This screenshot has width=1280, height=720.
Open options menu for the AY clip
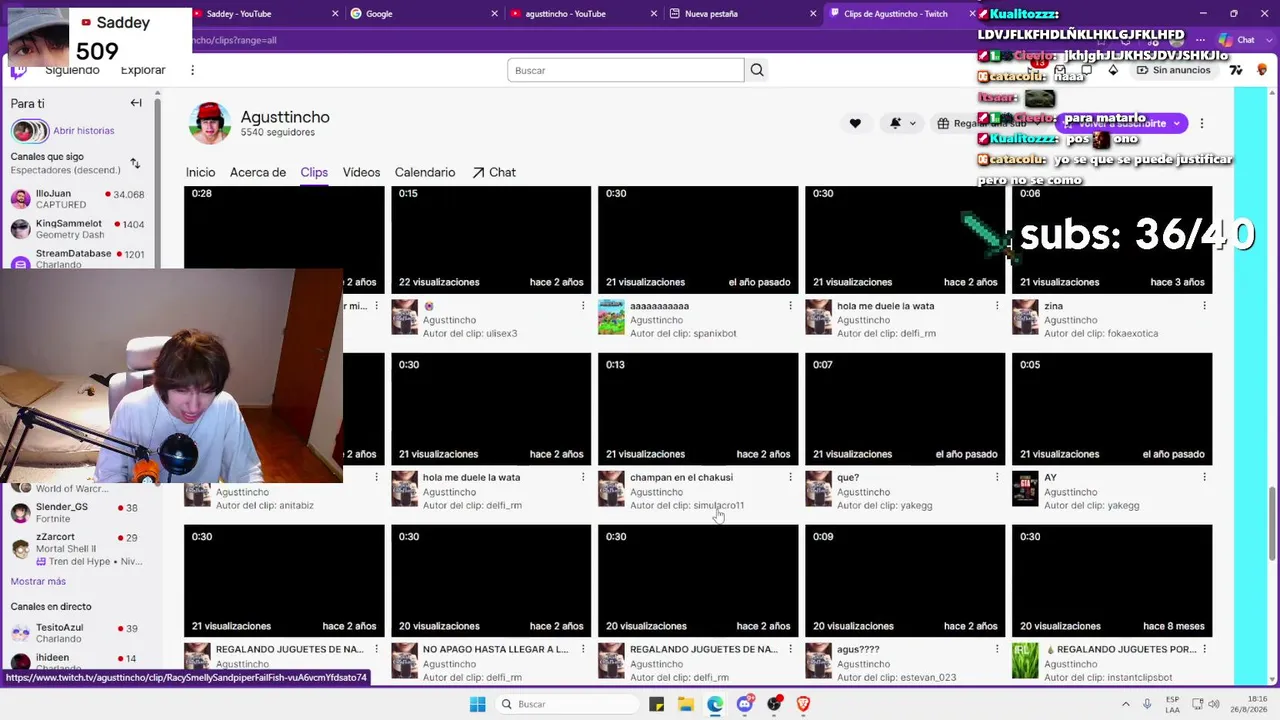click(x=1204, y=478)
